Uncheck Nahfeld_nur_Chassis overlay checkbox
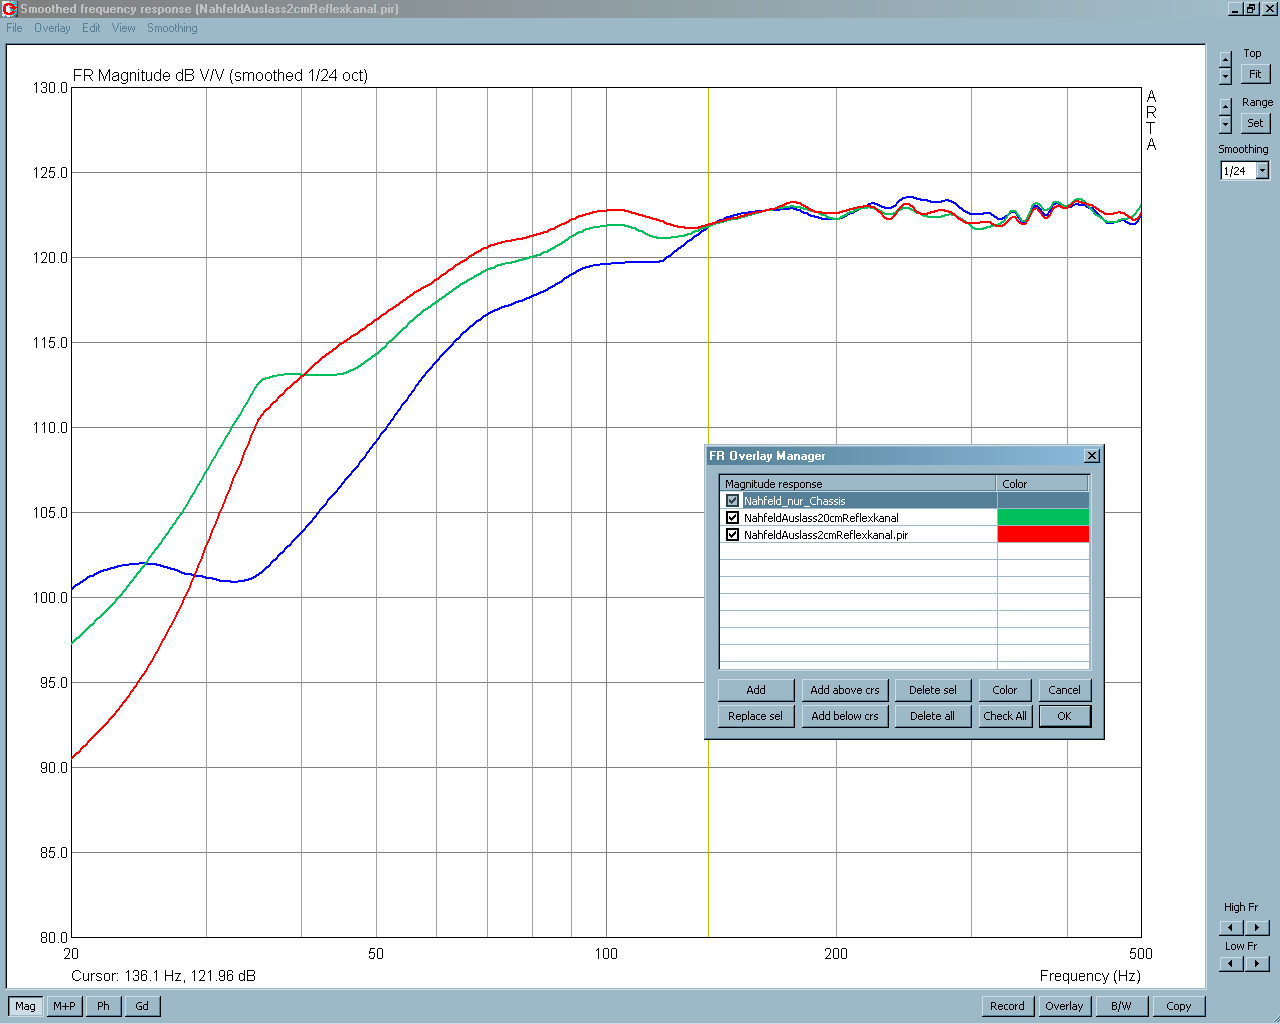The height and width of the screenshot is (1024, 1280). [732, 501]
